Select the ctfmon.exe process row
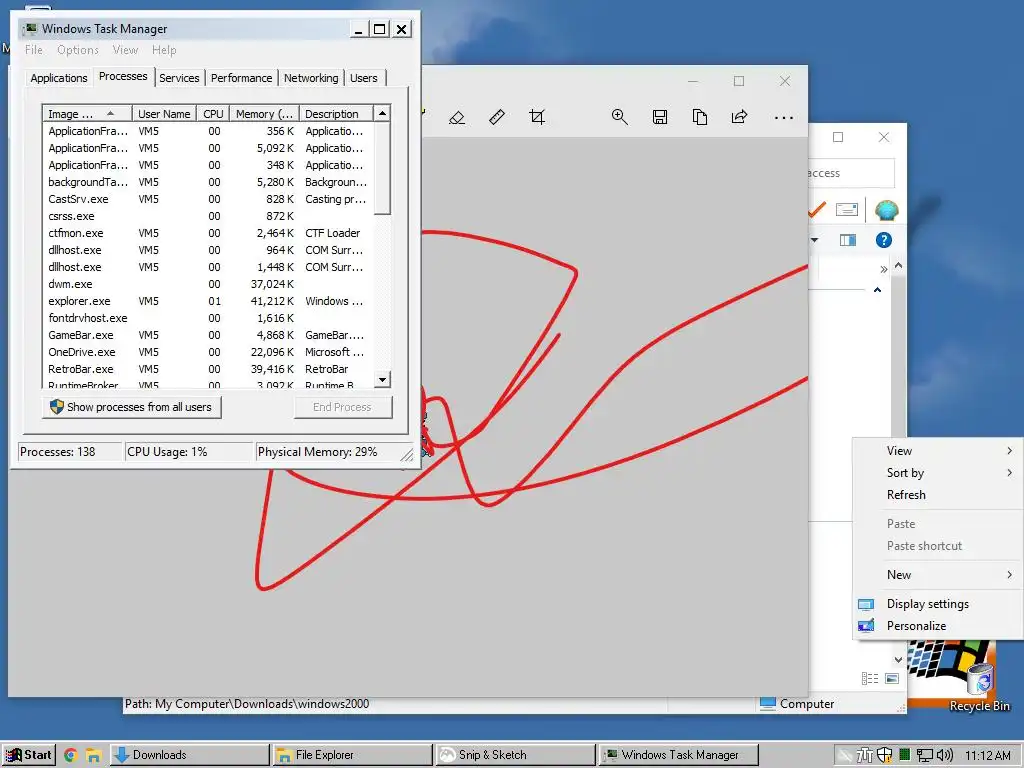 [x=208, y=233]
